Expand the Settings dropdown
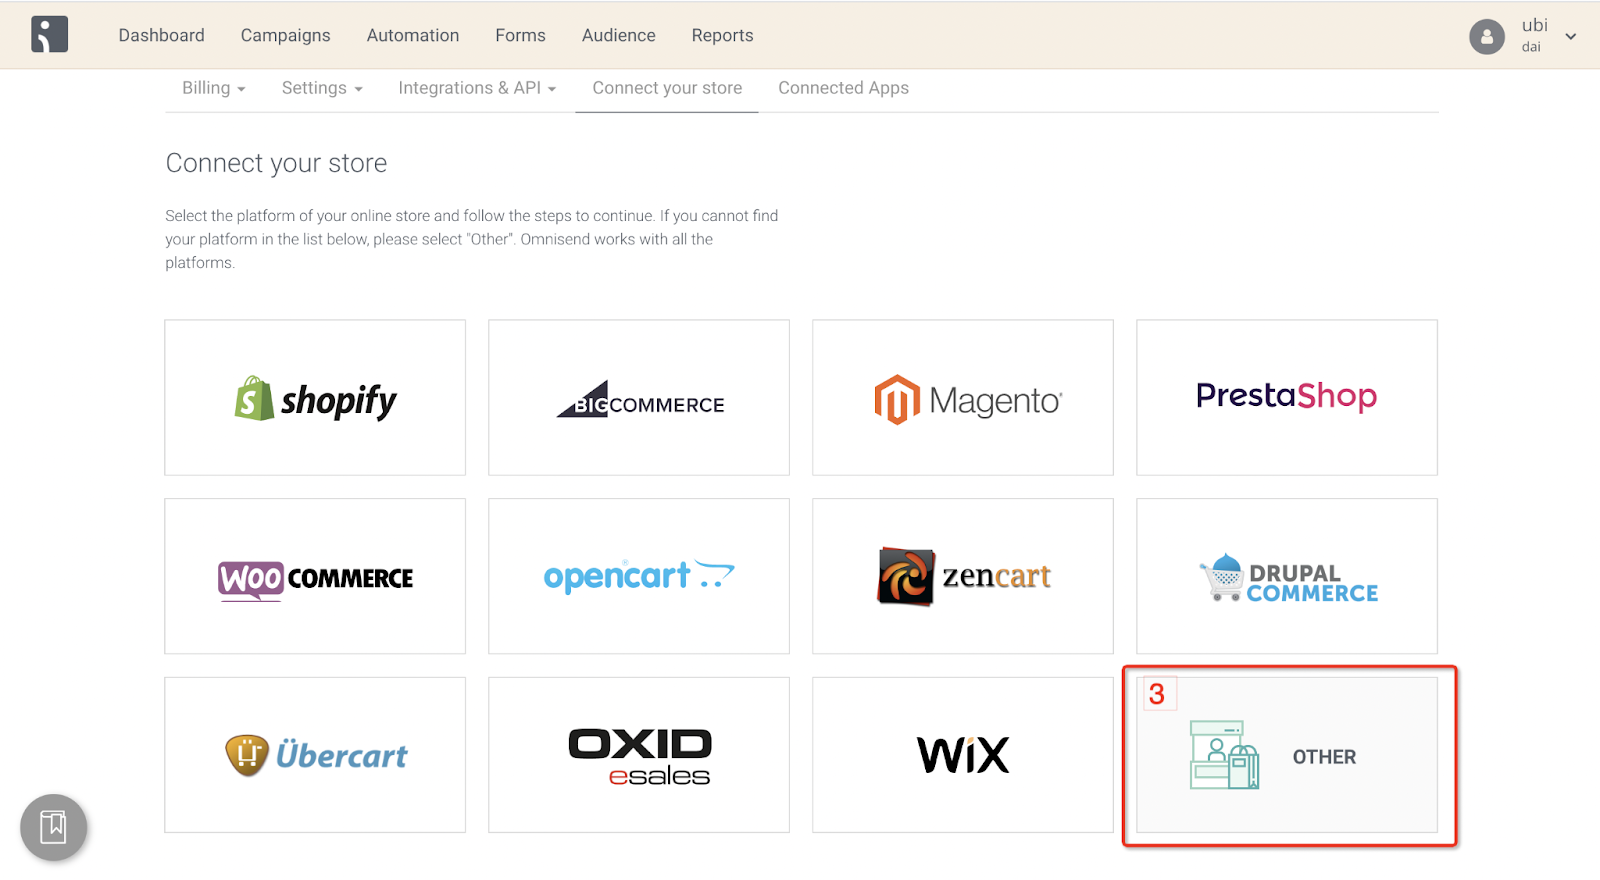 [x=322, y=88]
